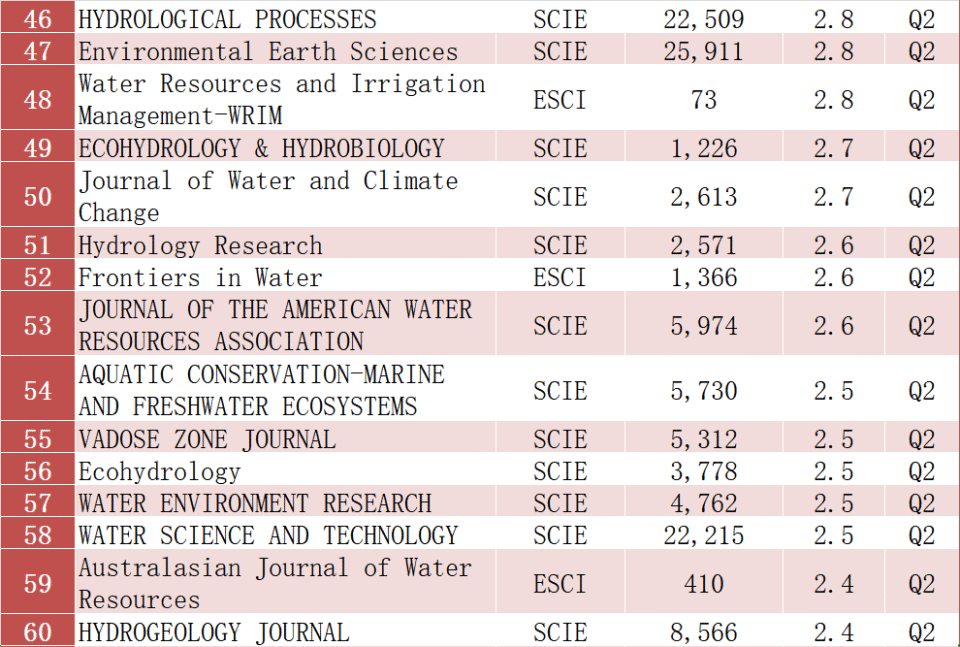Viewport: 960px width, 647px height.
Task: Select Australasian Journal of Water Resources
Action: click(x=274, y=583)
